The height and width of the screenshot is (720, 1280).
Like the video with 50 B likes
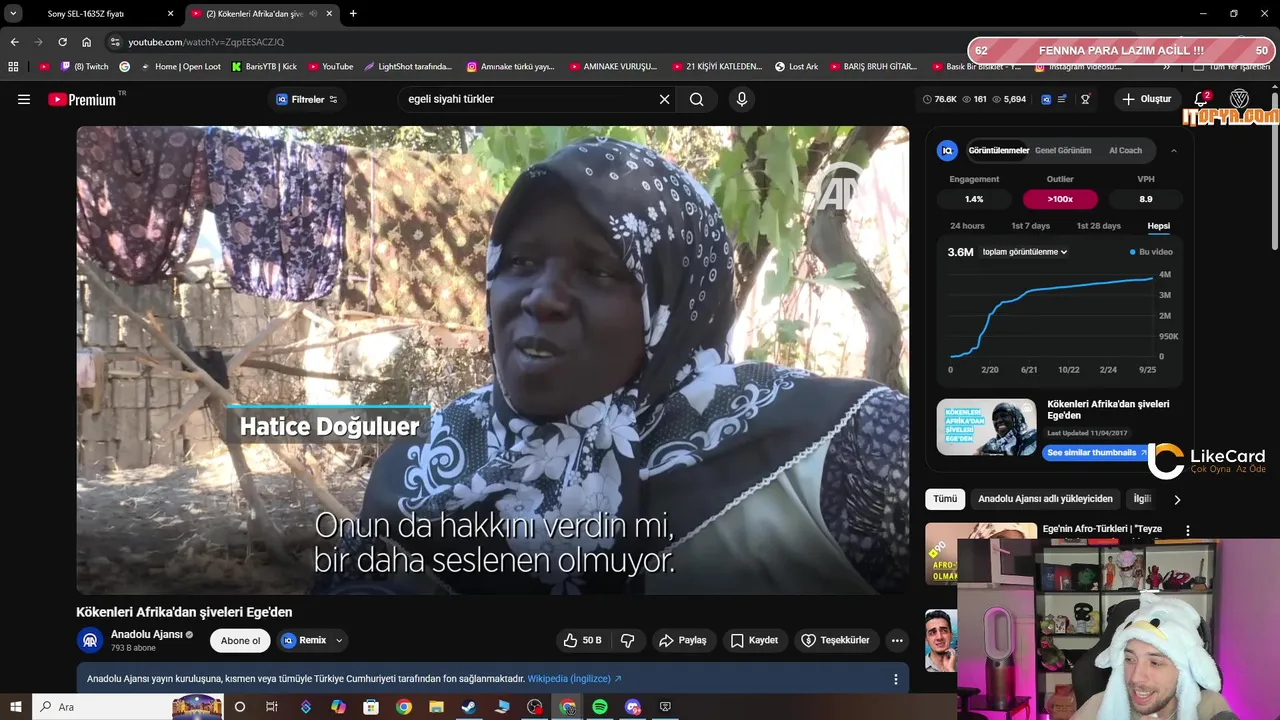coord(582,640)
